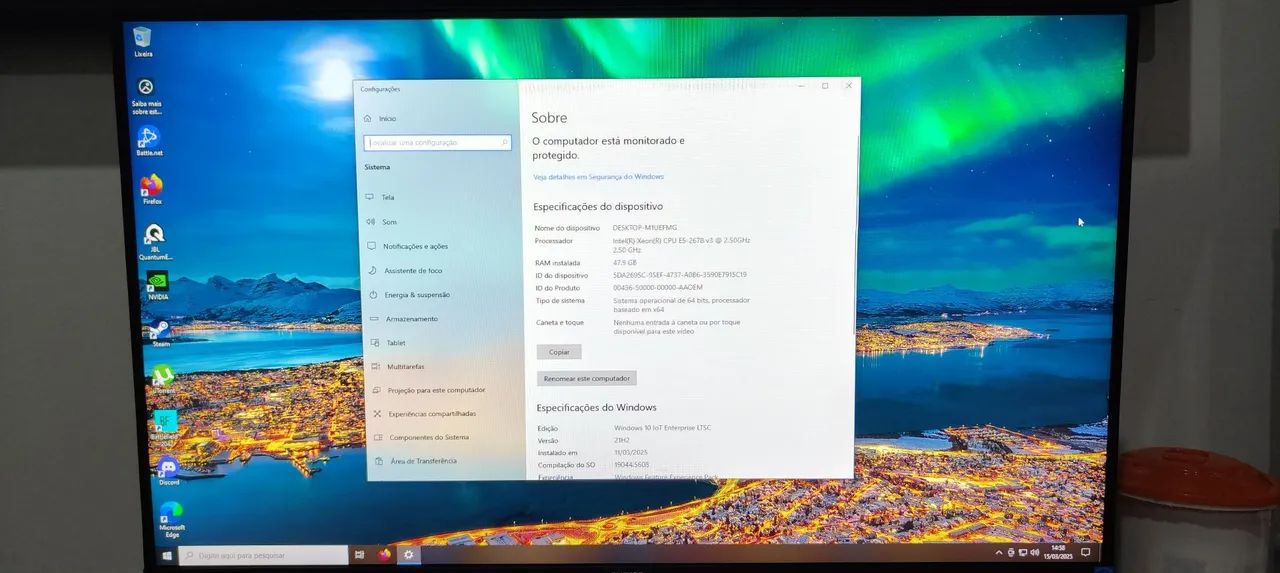
Task: Click the Localizar uma configuração search field
Action: (438, 143)
